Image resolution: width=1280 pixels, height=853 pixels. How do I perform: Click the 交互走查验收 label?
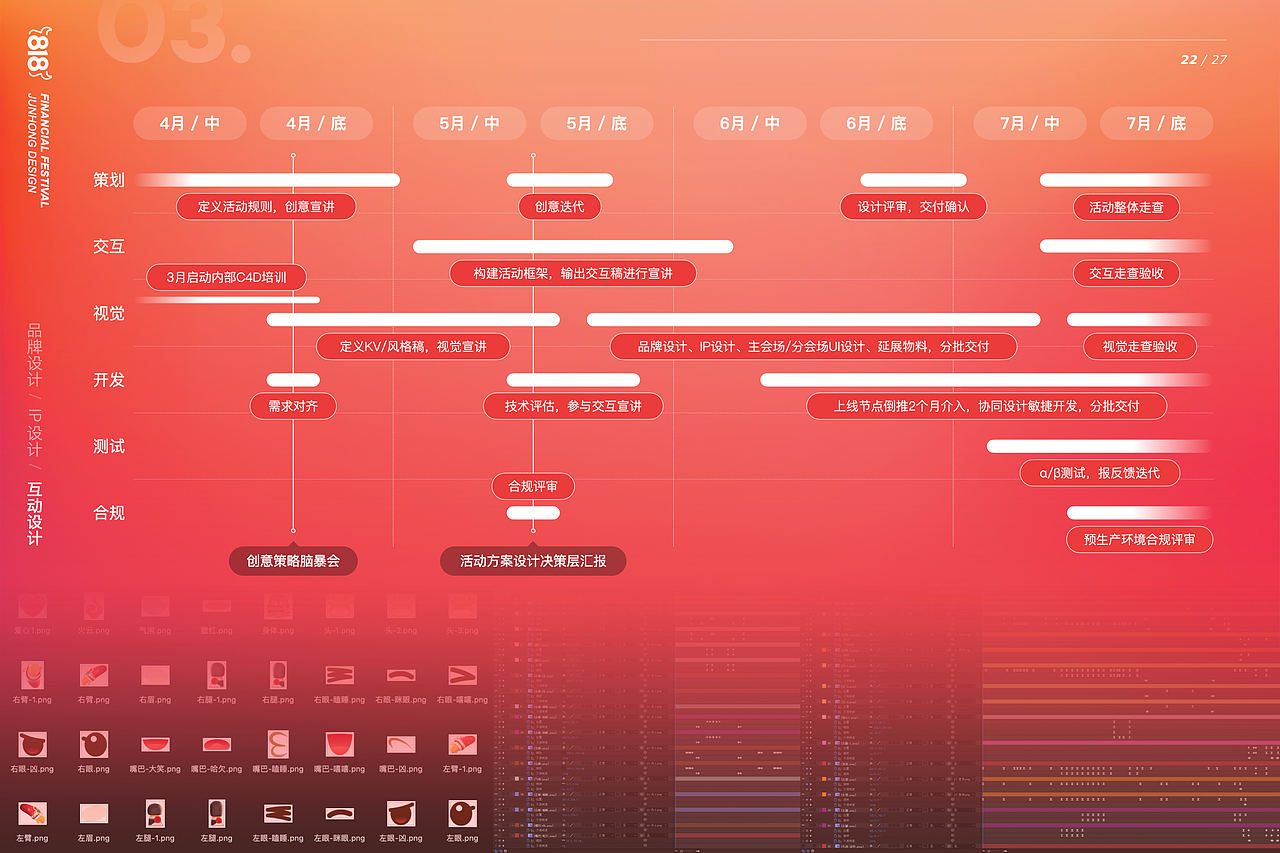1126,273
